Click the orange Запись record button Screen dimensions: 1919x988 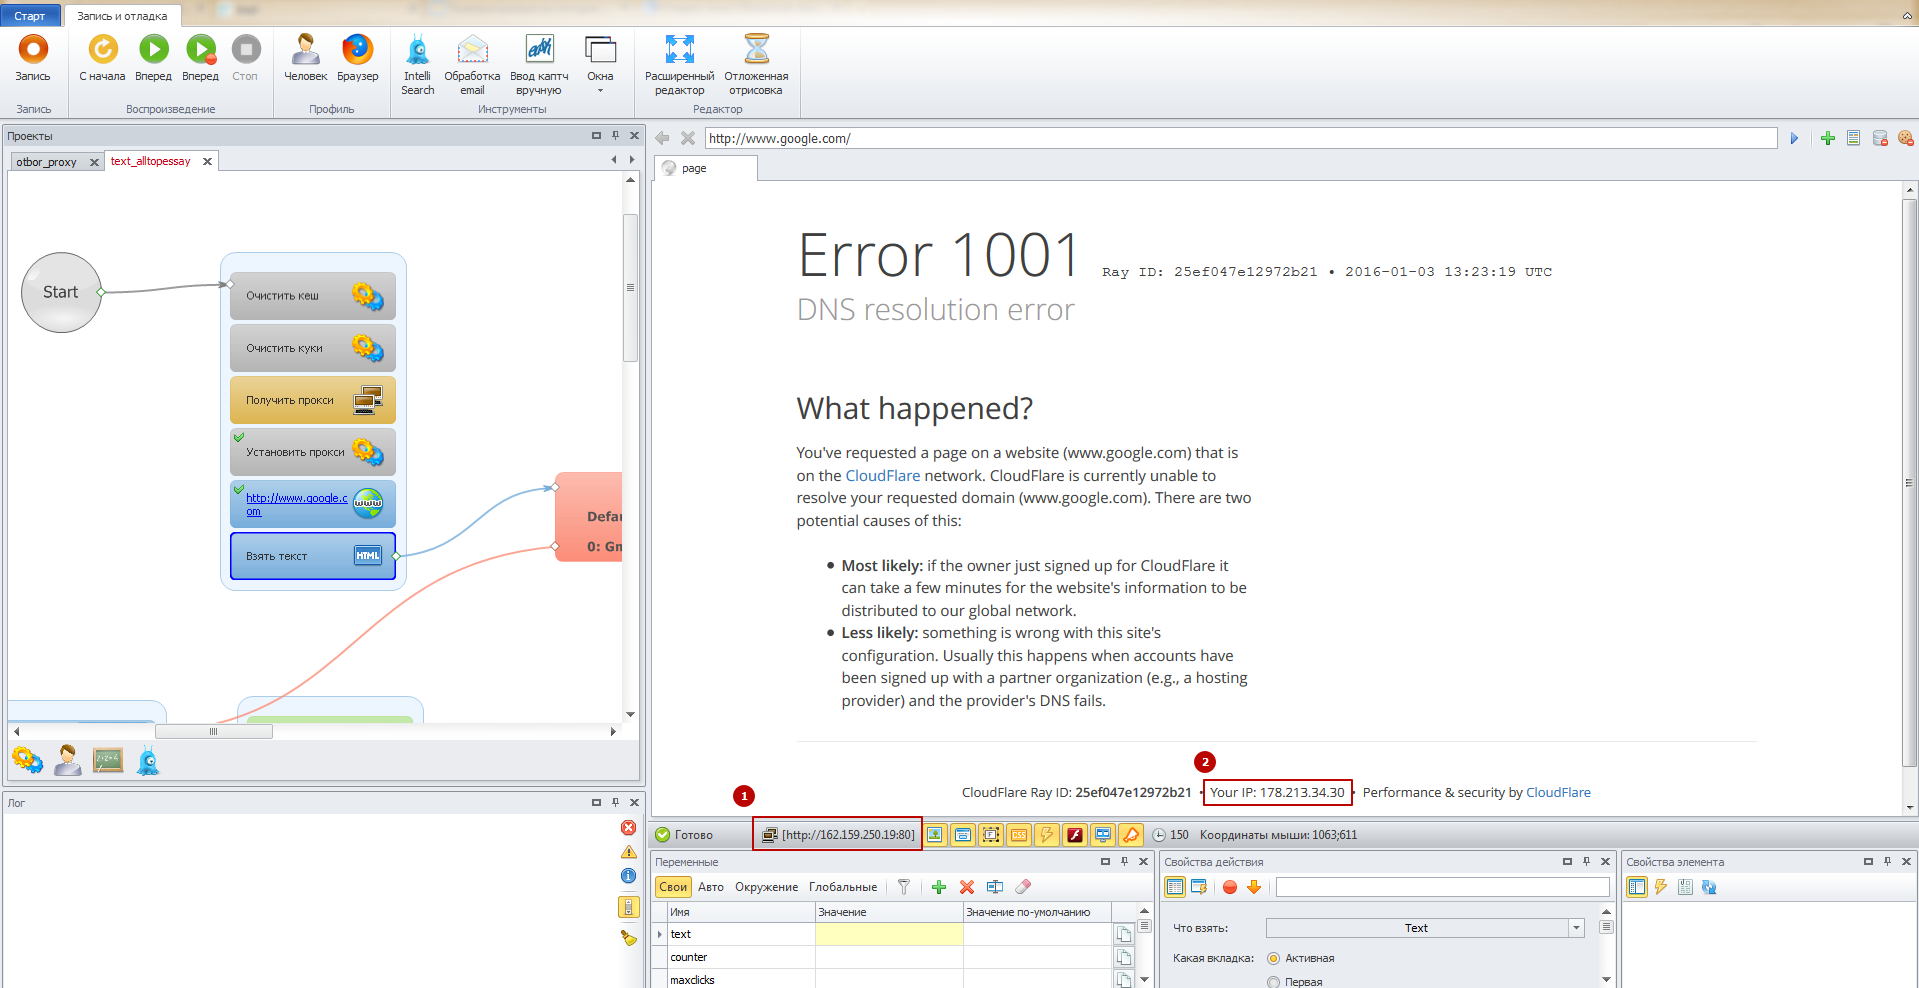[x=33, y=58]
